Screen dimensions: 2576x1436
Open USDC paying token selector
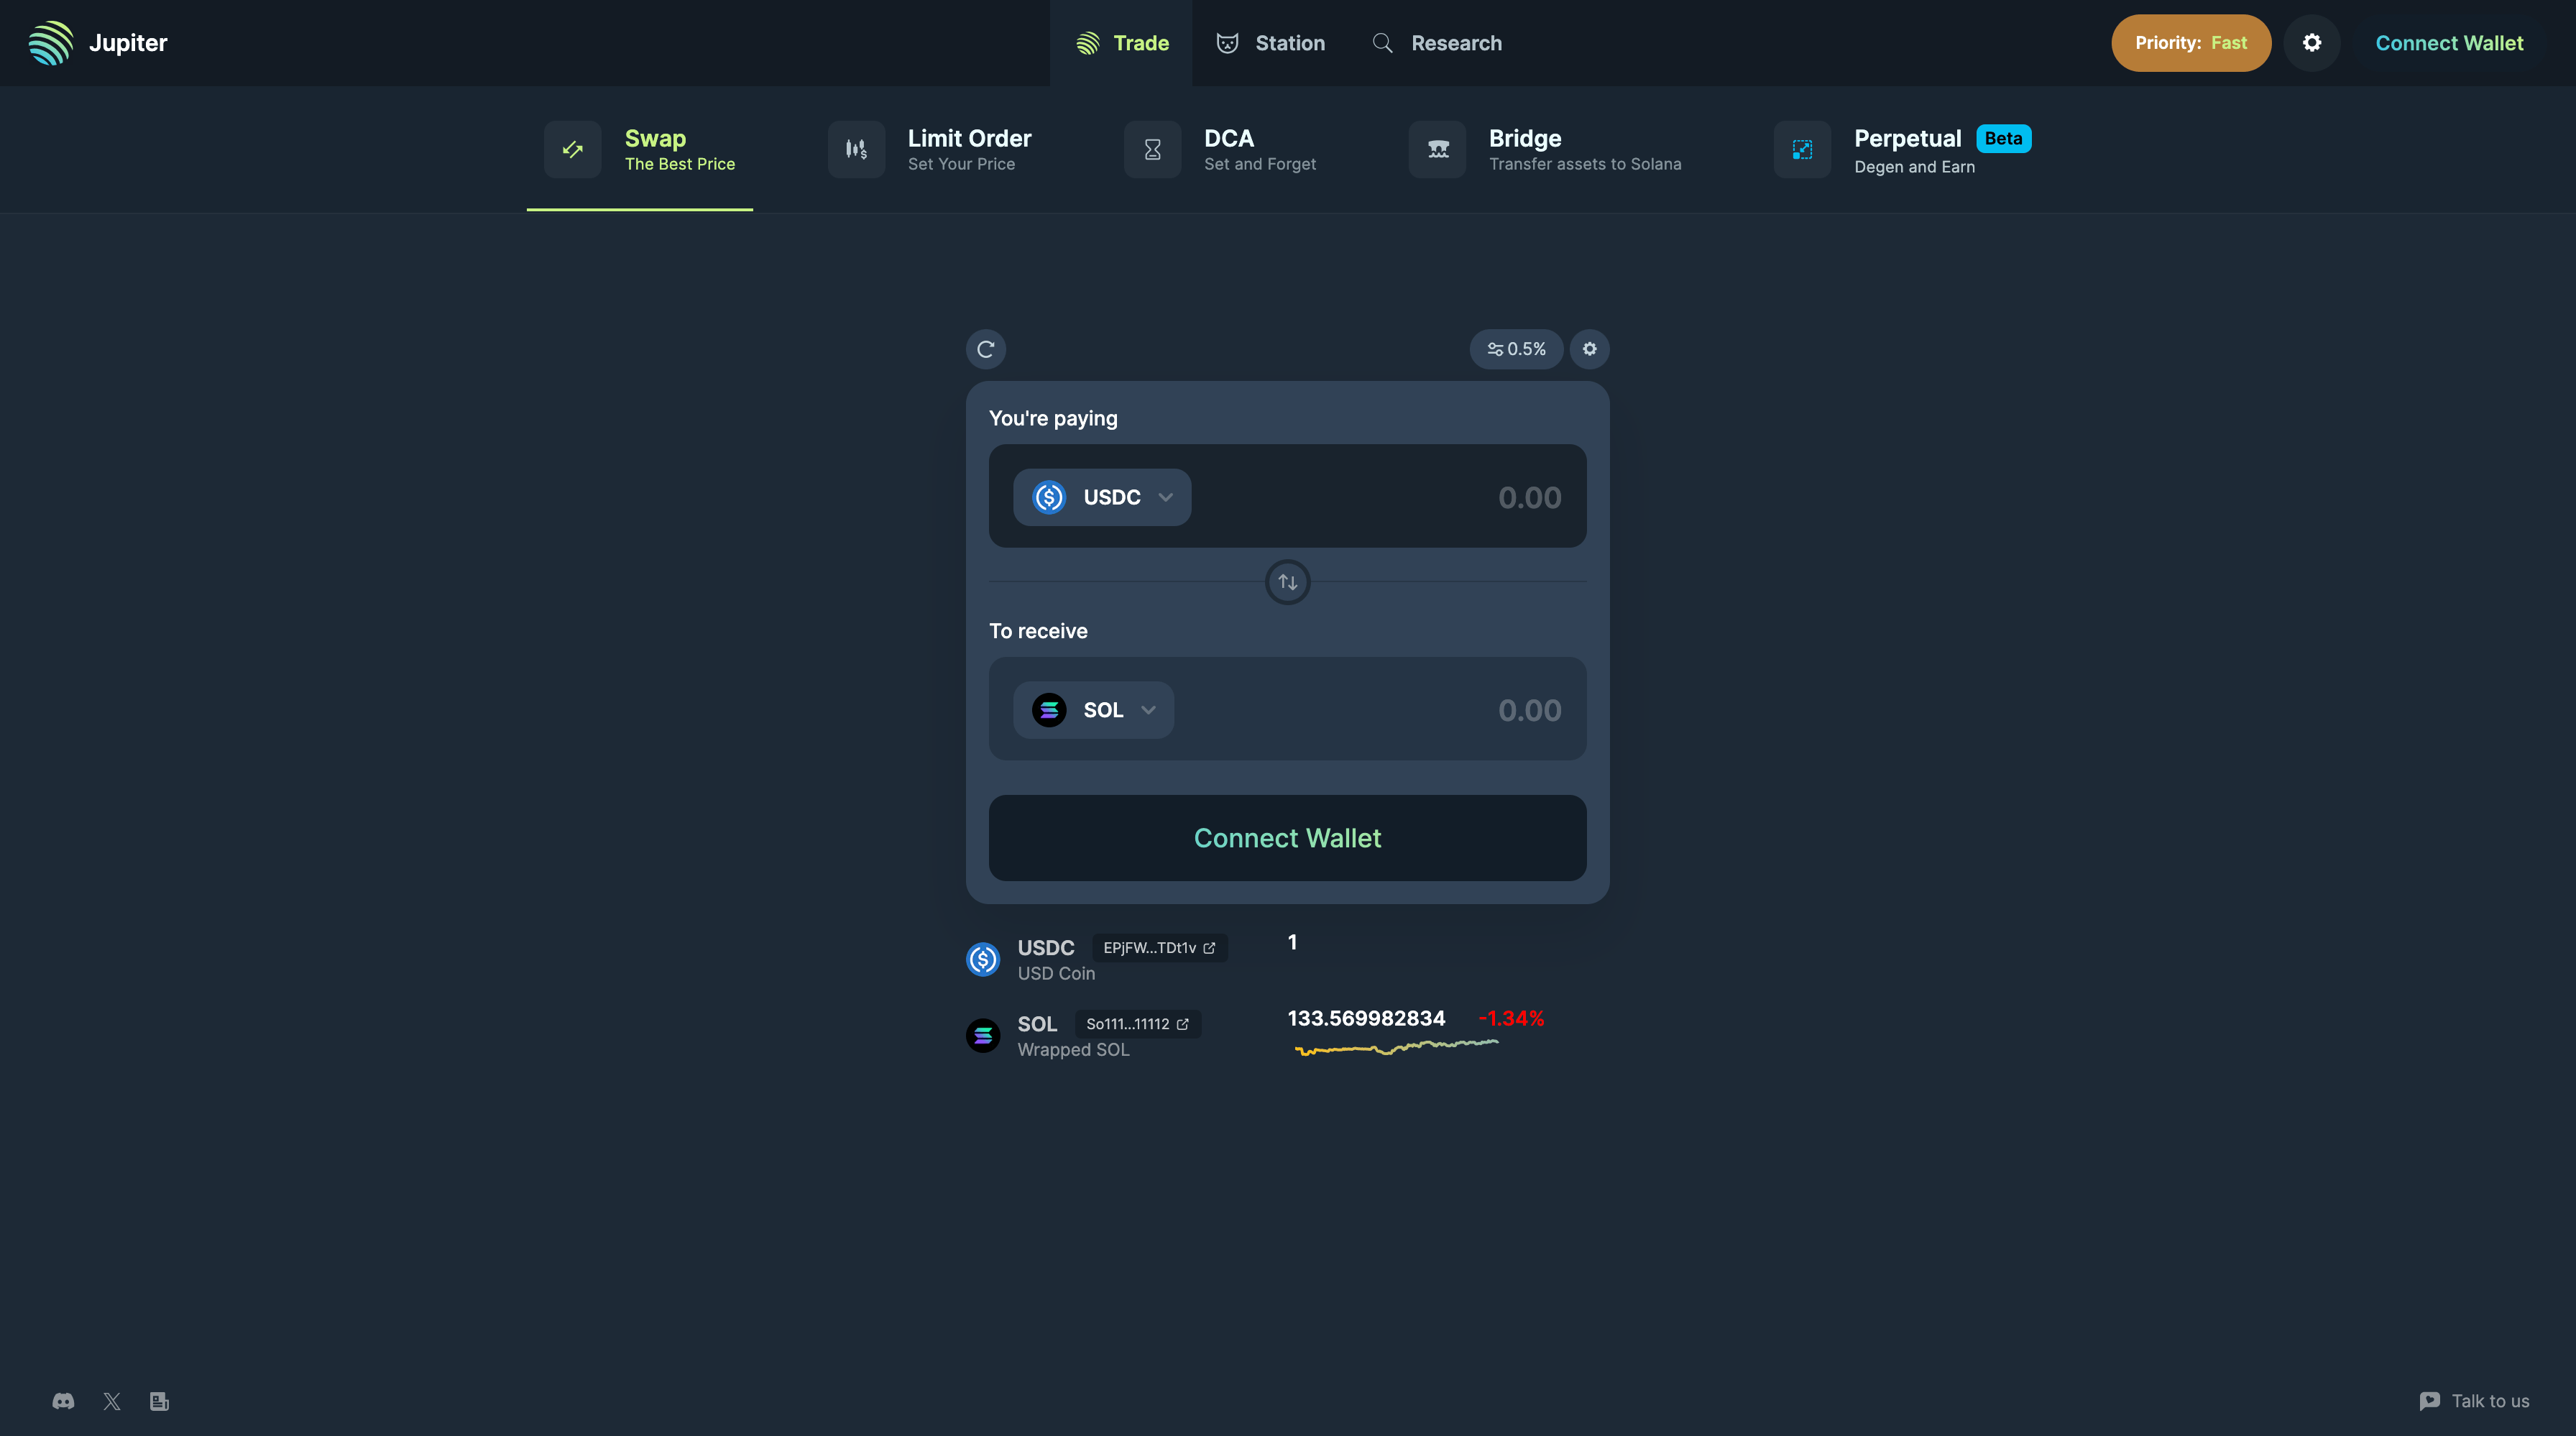pos(1102,497)
